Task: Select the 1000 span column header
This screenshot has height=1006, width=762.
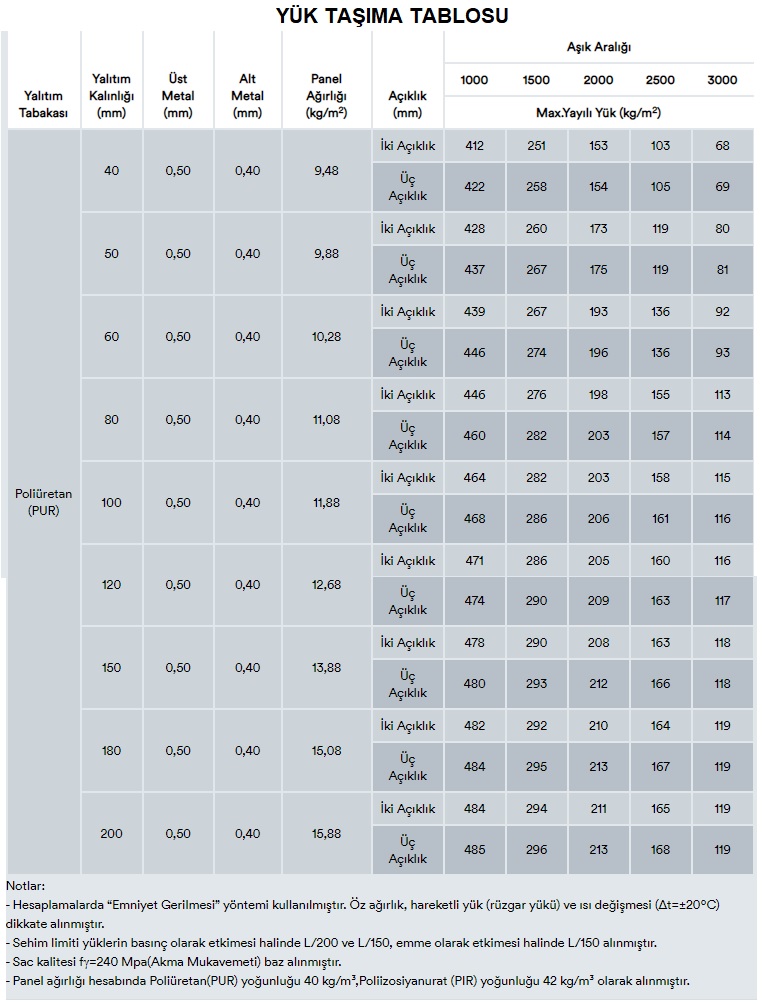Action: coord(474,80)
